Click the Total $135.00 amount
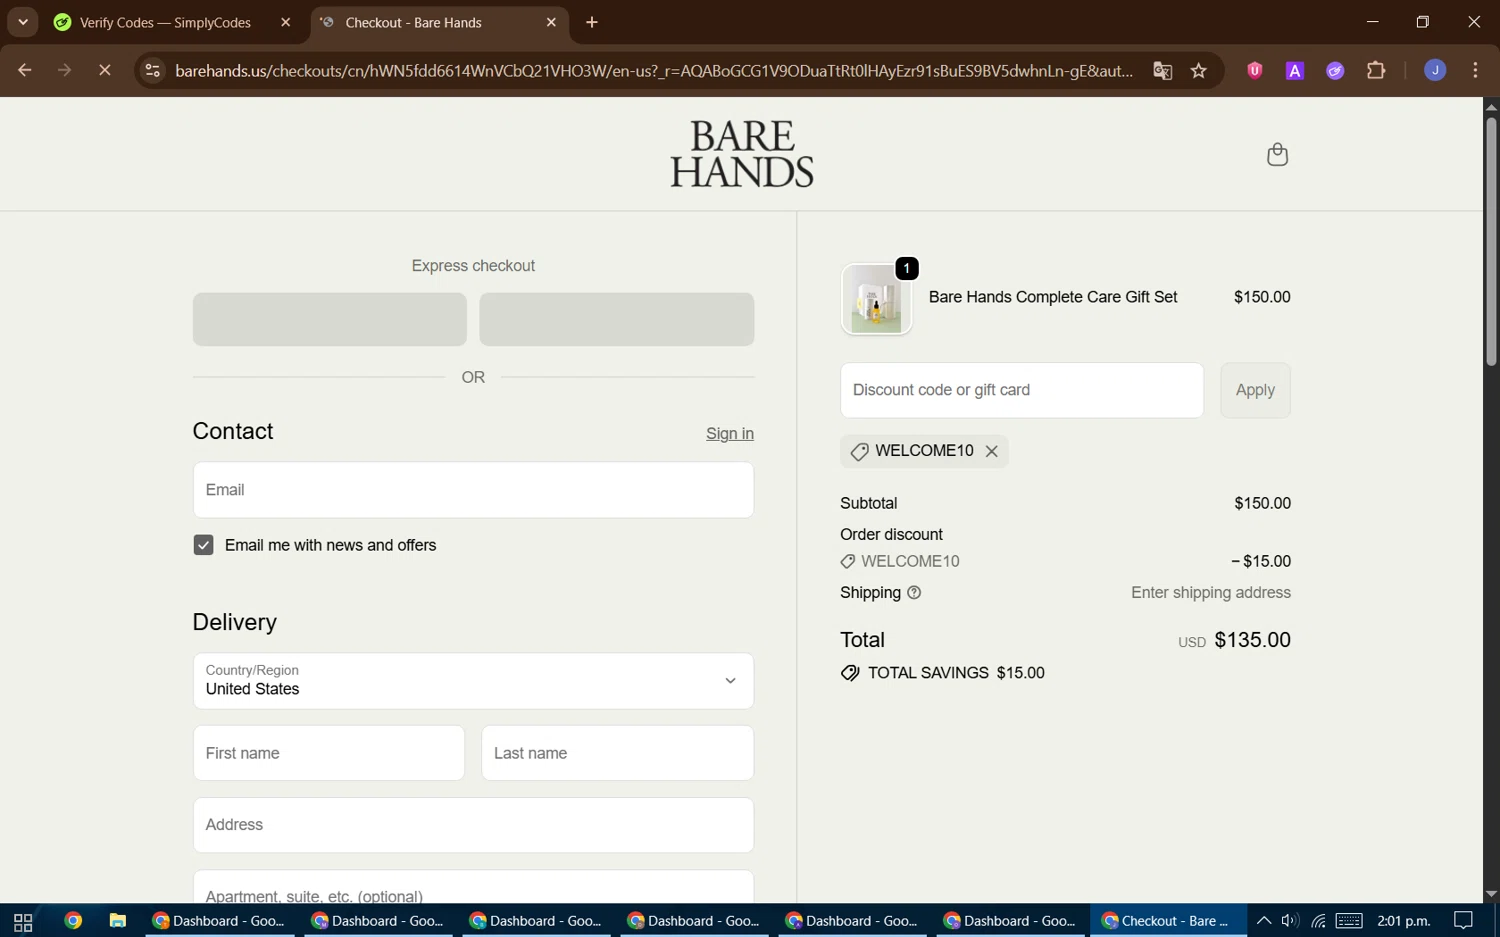 tap(1252, 640)
